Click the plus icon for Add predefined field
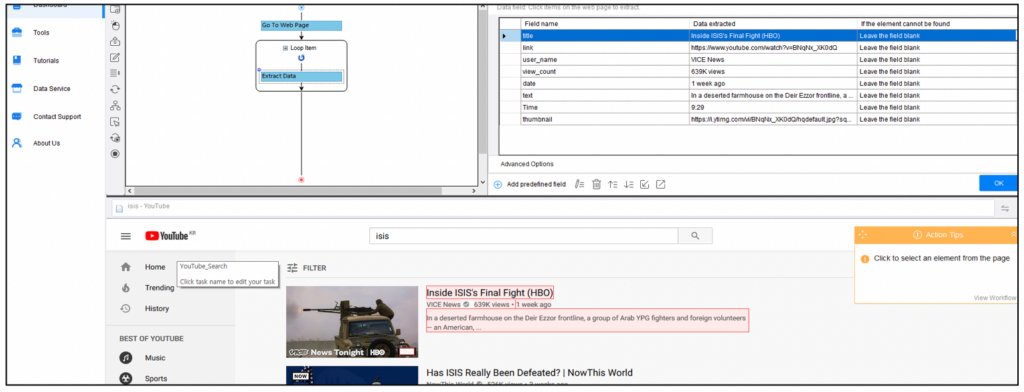1024x392 pixels. point(498,185)
